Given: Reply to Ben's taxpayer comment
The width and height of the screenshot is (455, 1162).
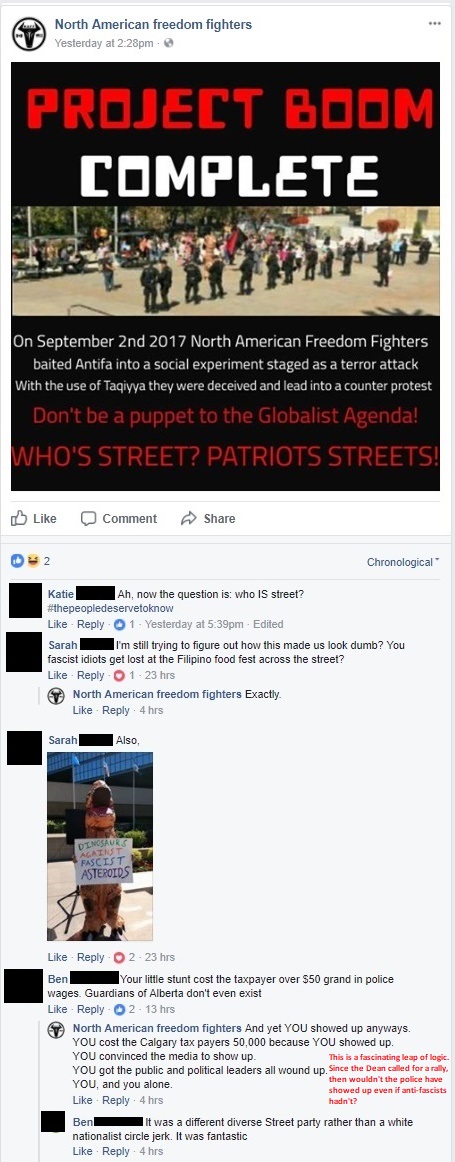Looking at the screenshot, I should click(90, 1009).
